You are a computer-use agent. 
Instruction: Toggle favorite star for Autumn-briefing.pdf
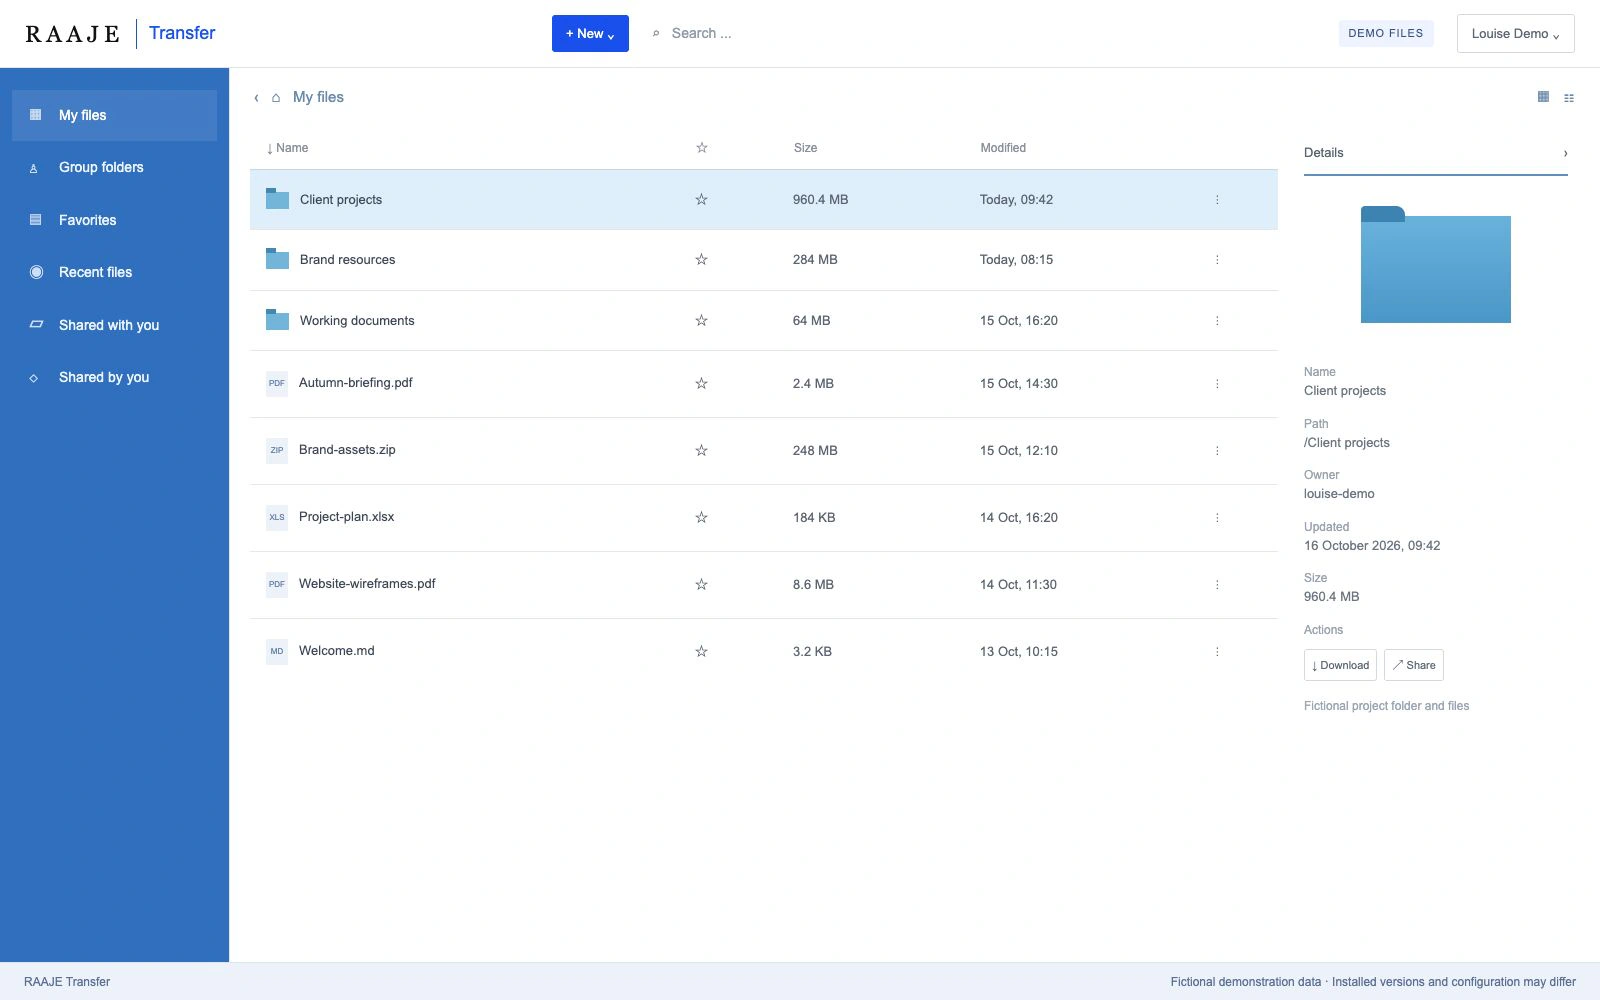pos(701,384)
